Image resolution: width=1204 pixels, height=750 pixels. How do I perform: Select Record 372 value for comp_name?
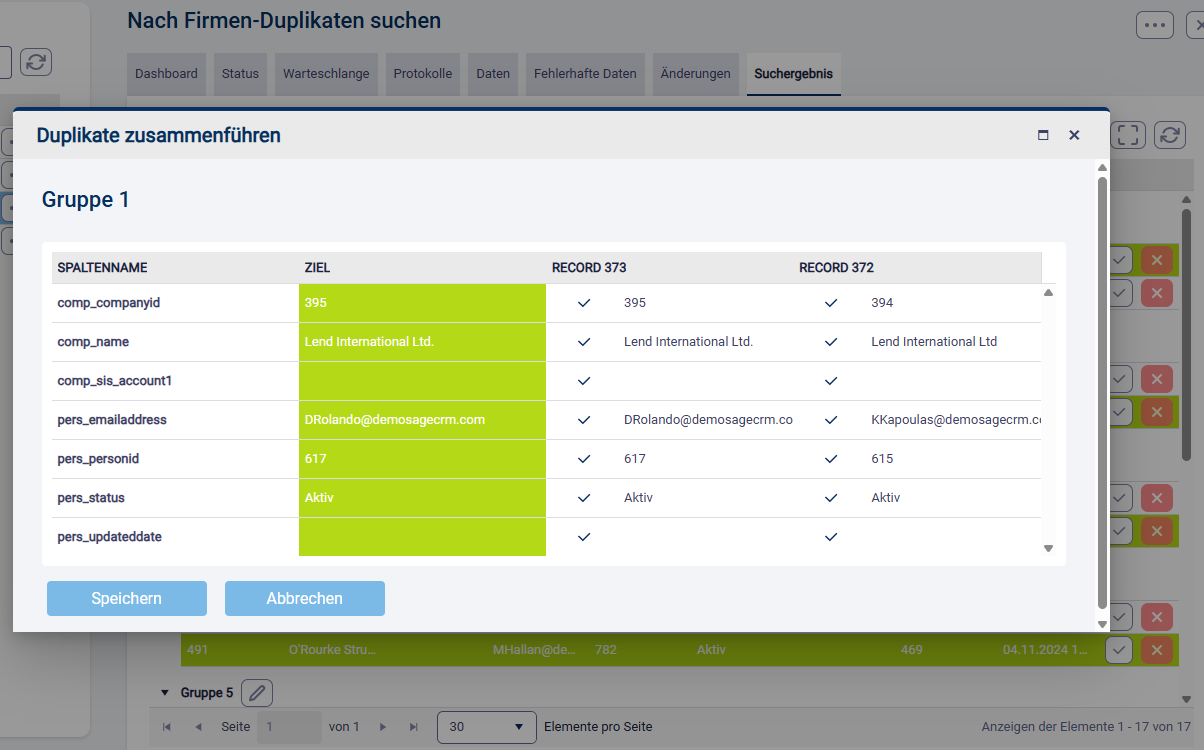830,341
